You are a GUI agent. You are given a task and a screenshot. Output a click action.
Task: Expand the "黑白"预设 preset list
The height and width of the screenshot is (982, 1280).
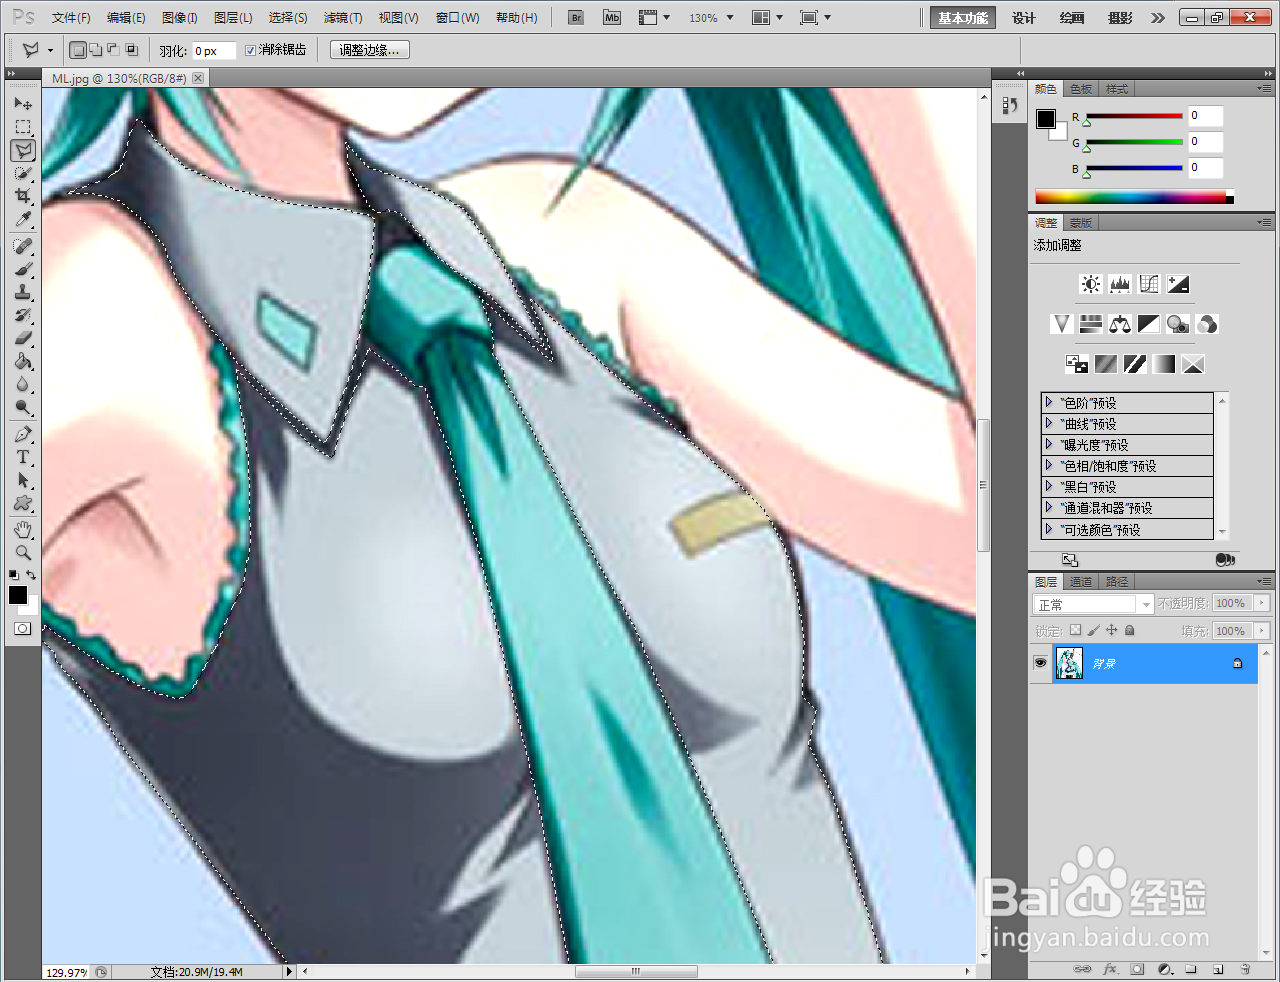[x=1049, y=486]
